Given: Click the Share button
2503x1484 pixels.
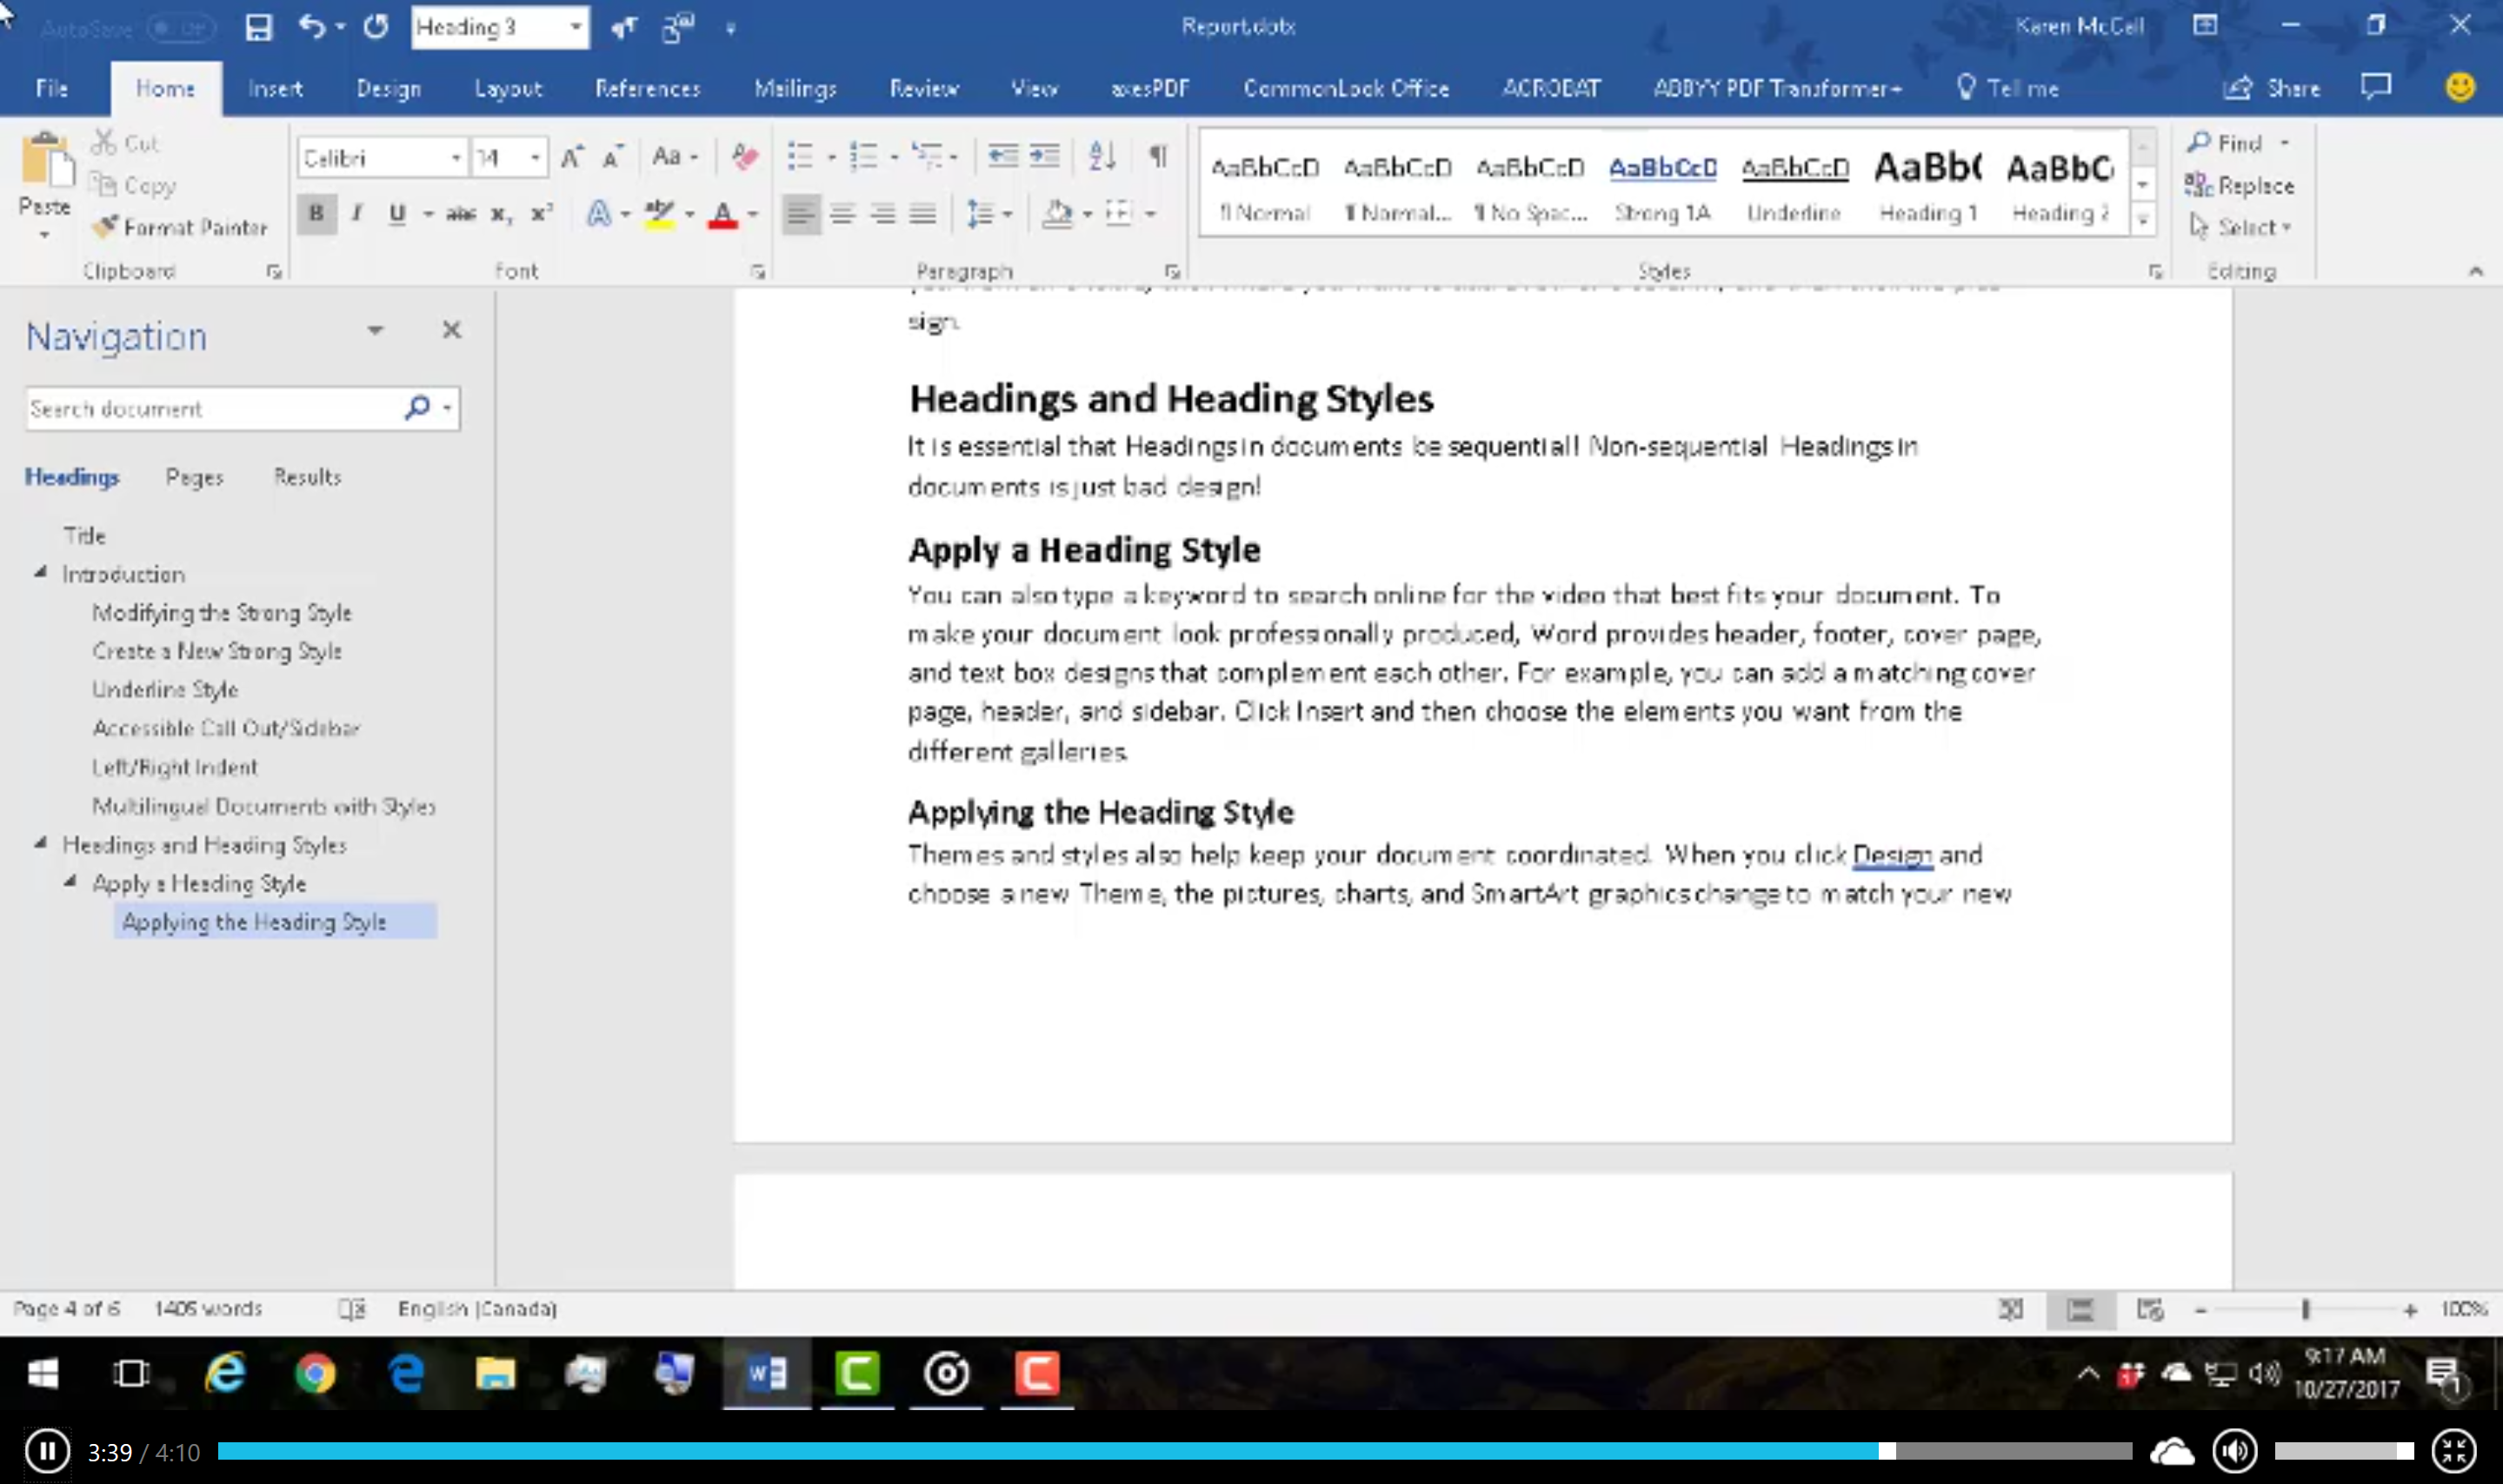Looking at the screenshot, I should pyautogui.click(x=2271, y=88).
